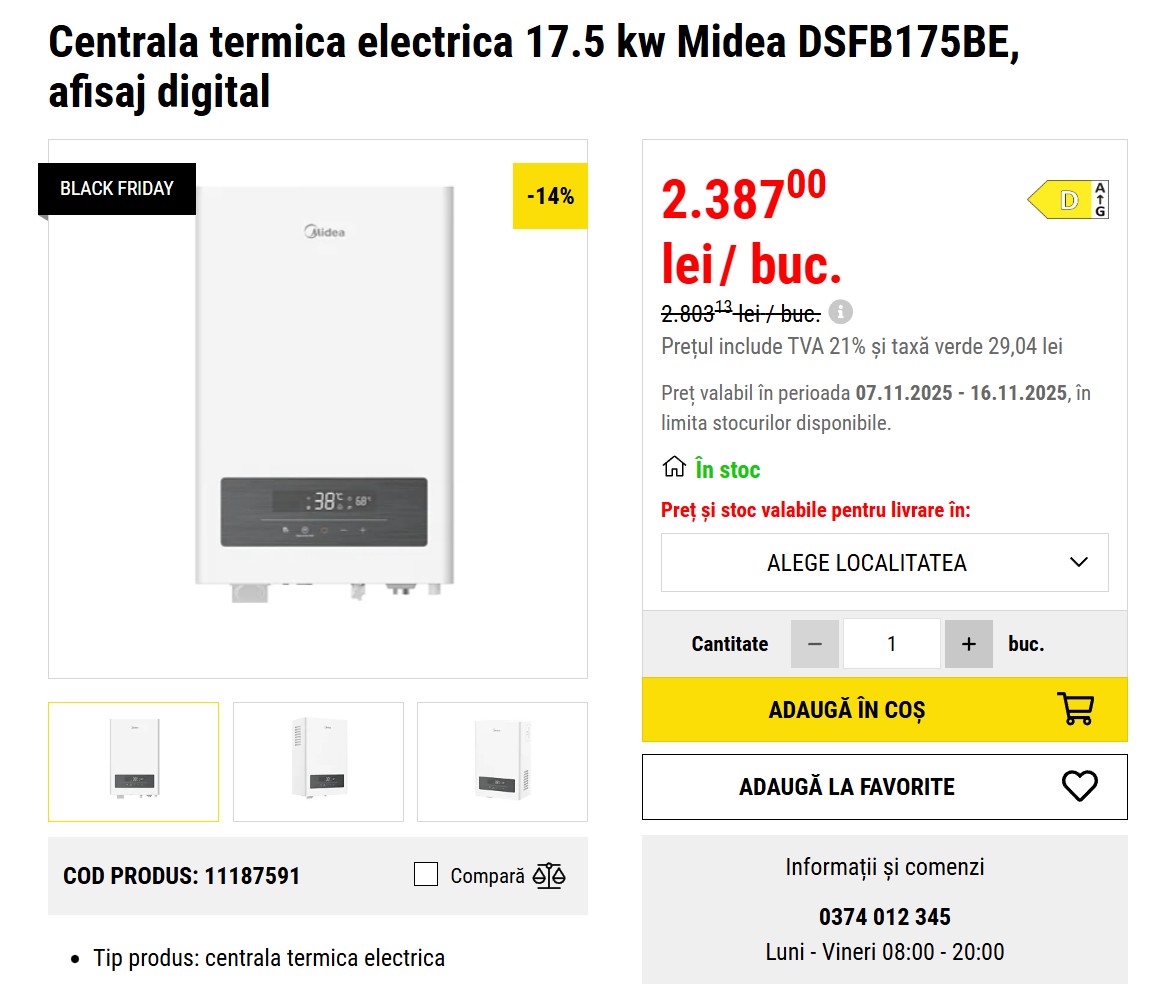This screenshot has height=984, width=1167.
Task: Expand the locality chevron arrow
Action: point(1078,562)
